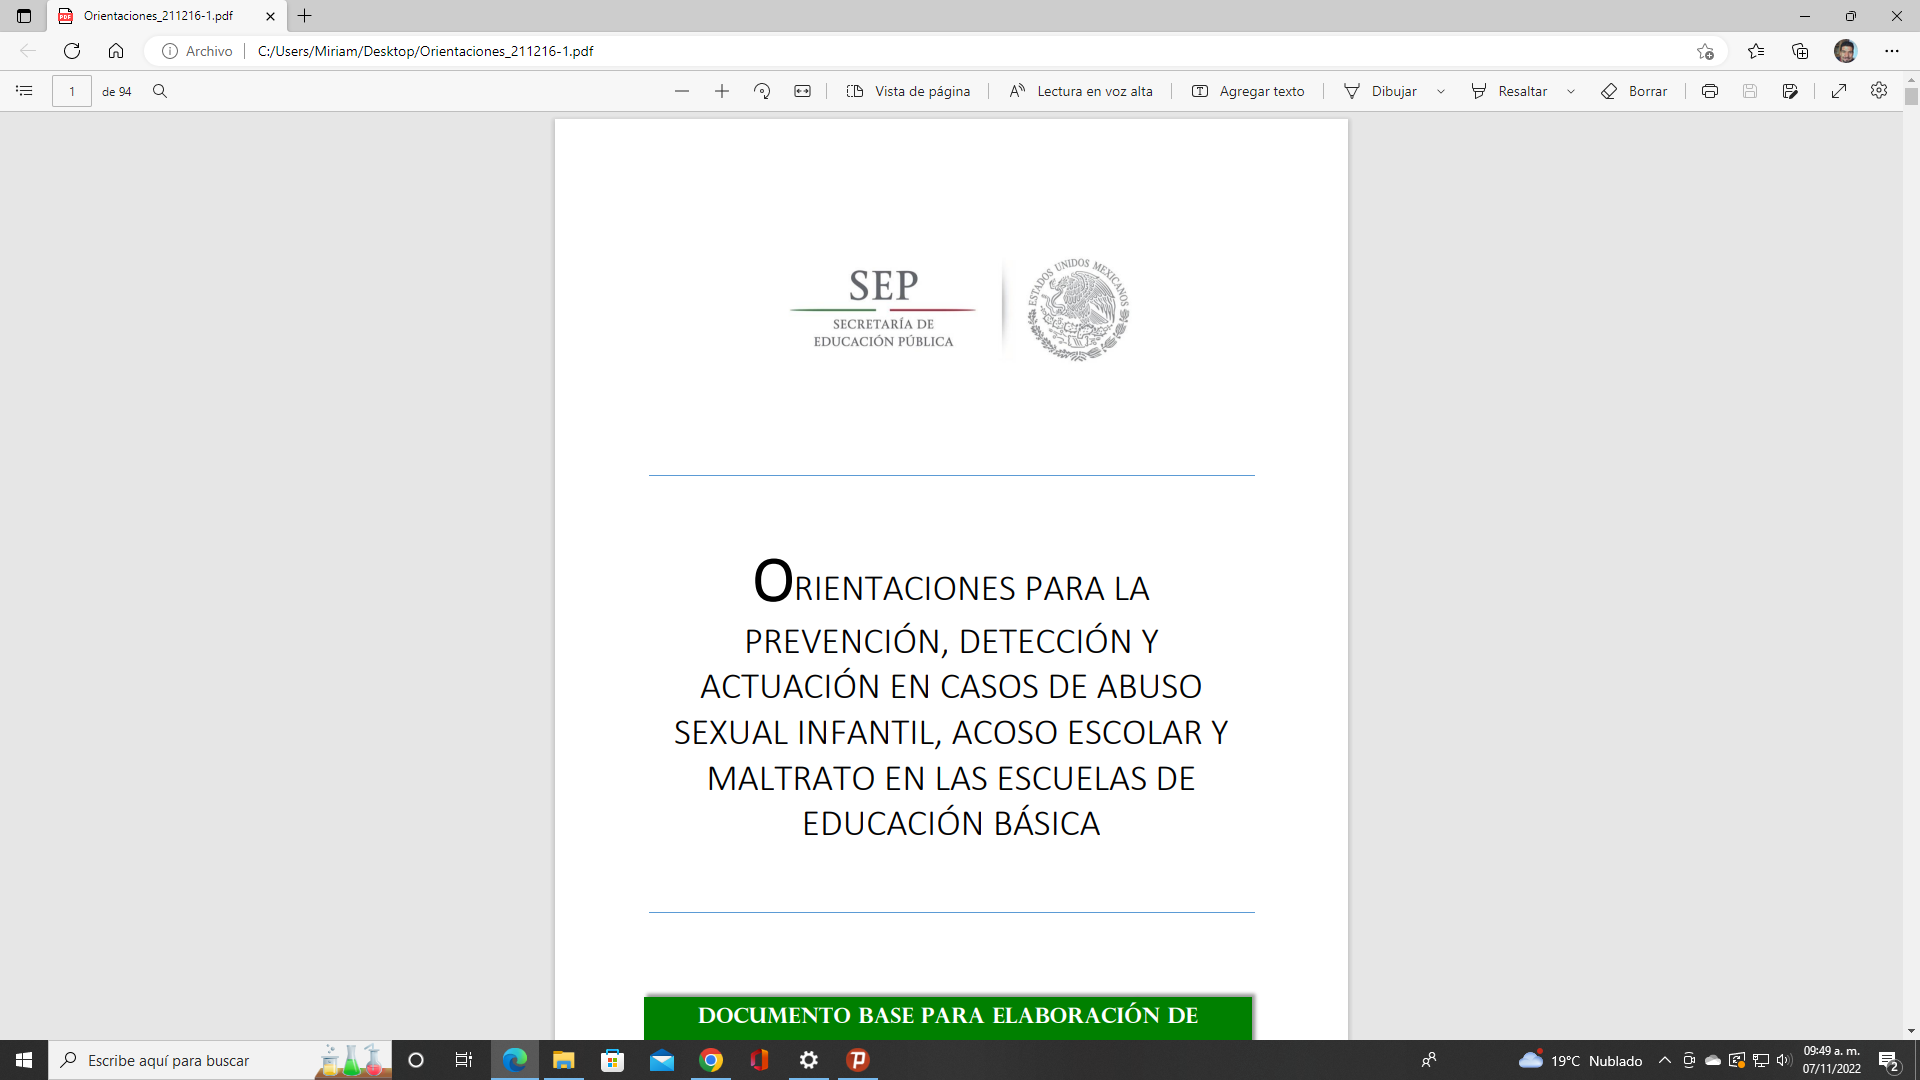The height and width of the screenshot is (1080, 1920).
Task: Open Google Chrome from the taskbar
Action: (711, 1060)
